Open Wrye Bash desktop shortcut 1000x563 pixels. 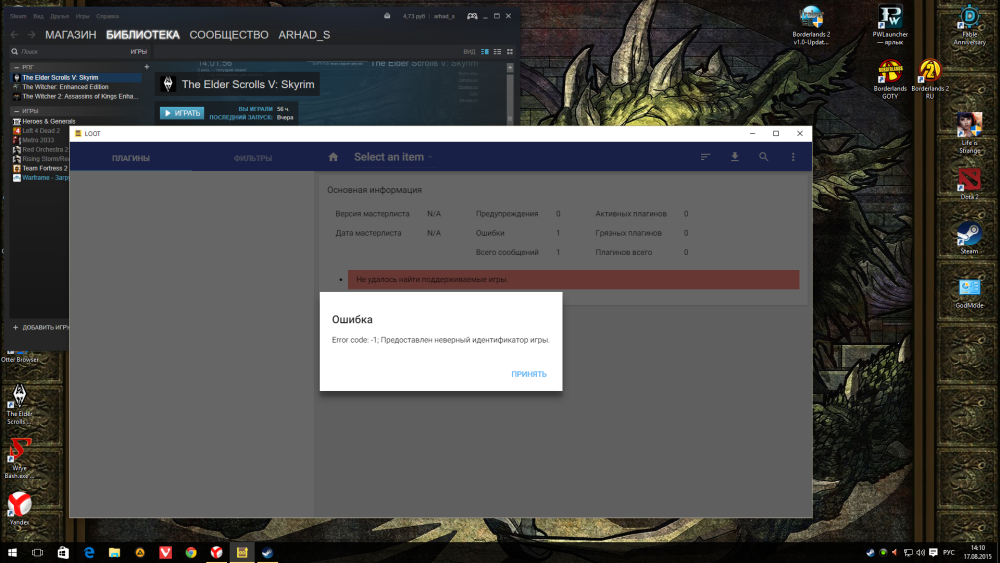pyautogui.click(x=20, y=458)
